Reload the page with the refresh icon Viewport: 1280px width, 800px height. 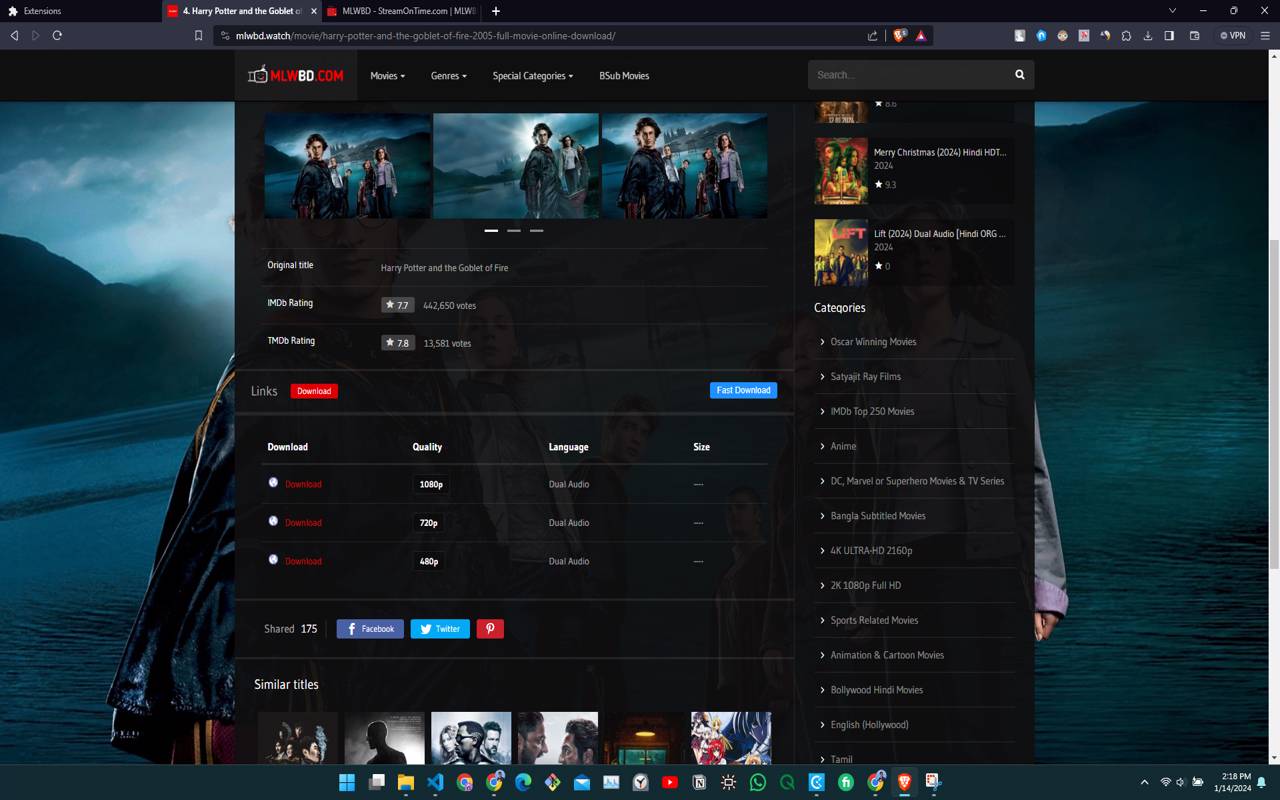click(x=57, y=35)
